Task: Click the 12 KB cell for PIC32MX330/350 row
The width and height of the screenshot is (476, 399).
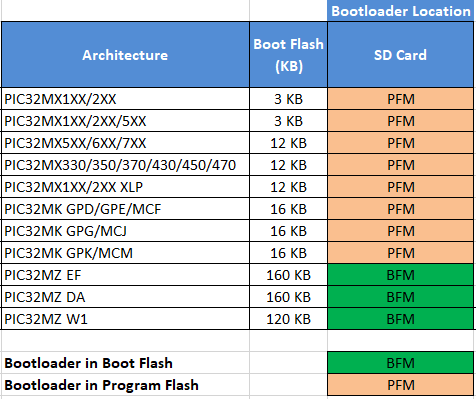Action: [x=288, y=165]
